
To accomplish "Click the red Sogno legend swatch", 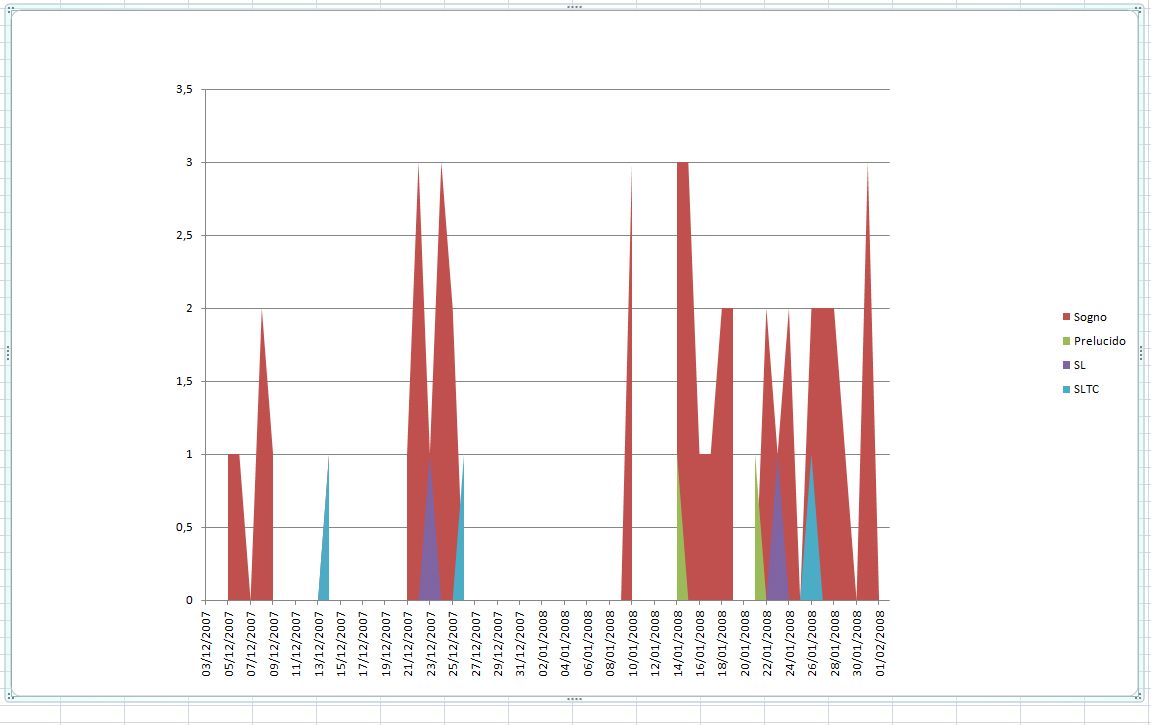I will pyautogui.click(x=1065, y=317).
